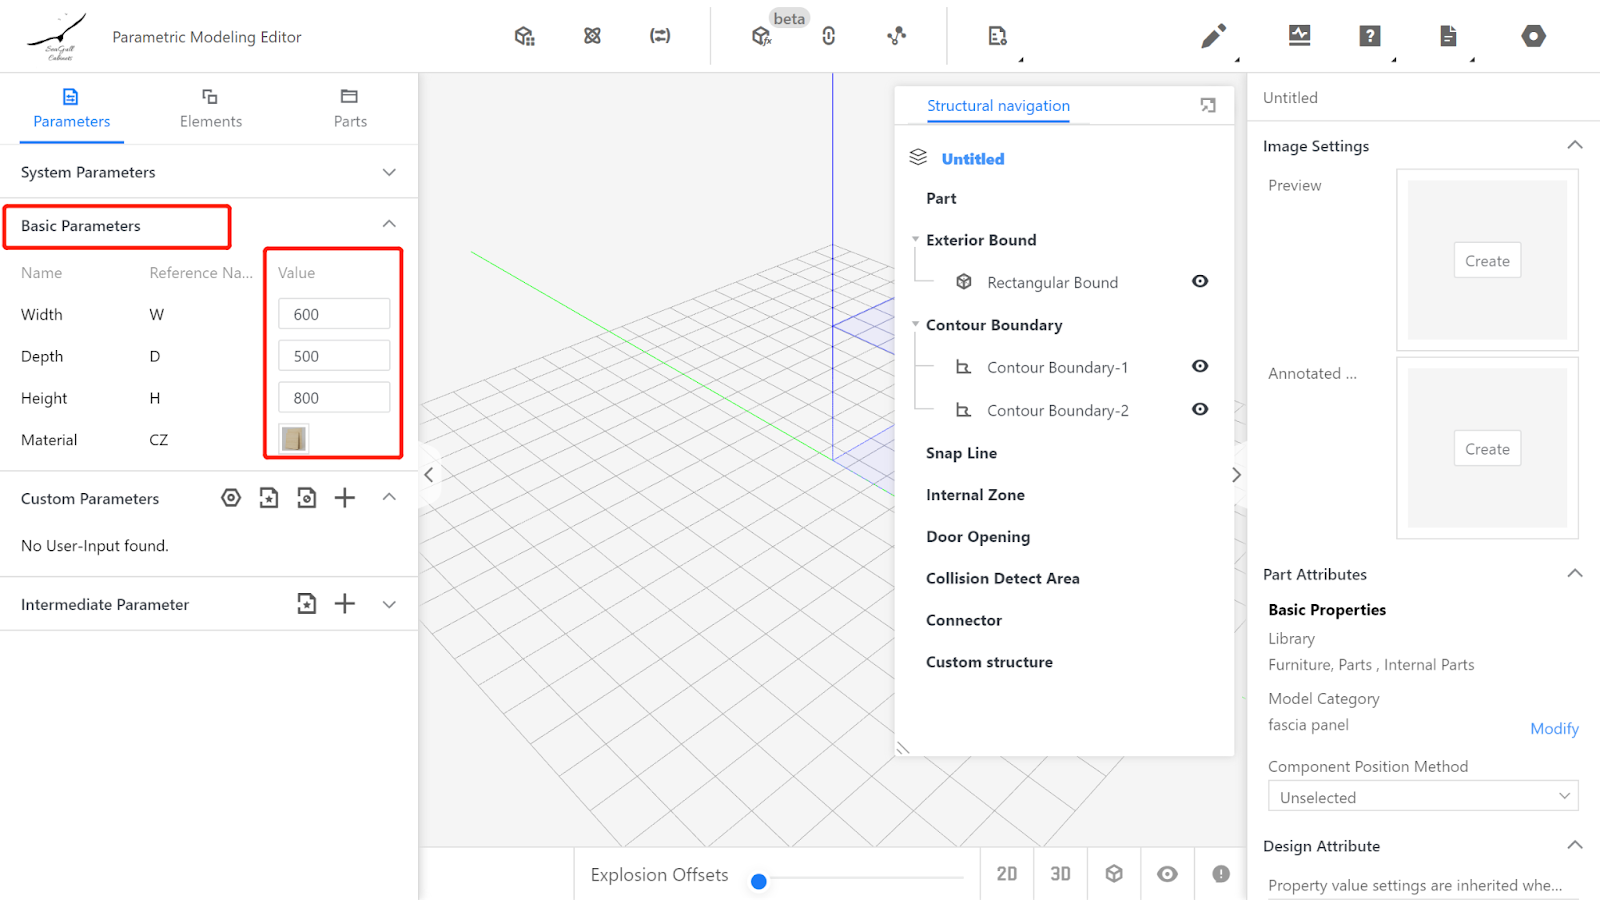Switch to 3D view mode
This screenshot has height=900, width=1600.
[x=1060, y=874]
